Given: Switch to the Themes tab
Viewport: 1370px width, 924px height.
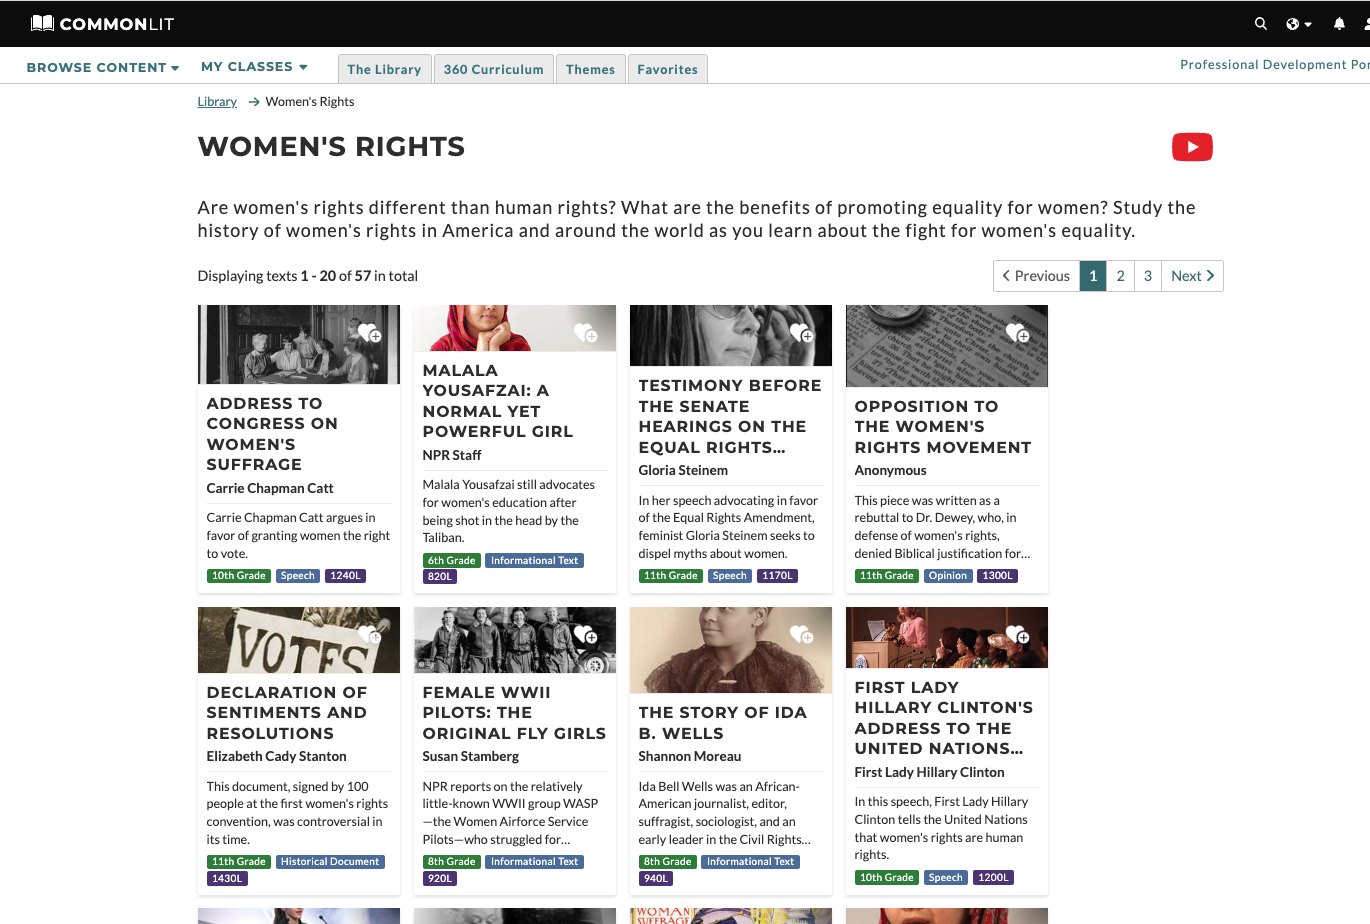Looking at the screenshot, I should pyautogui.click(x=591, y=69).
